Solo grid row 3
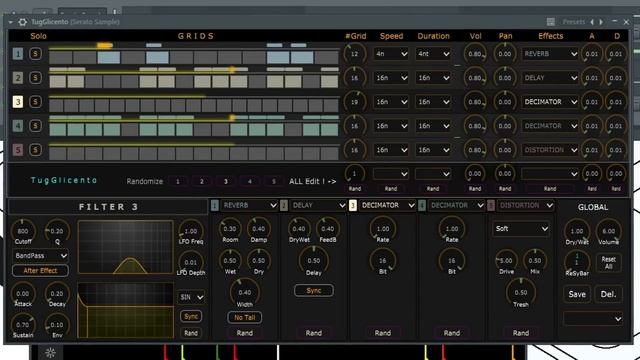The height and width of the screenshot is (360, 640). [36, 102]
